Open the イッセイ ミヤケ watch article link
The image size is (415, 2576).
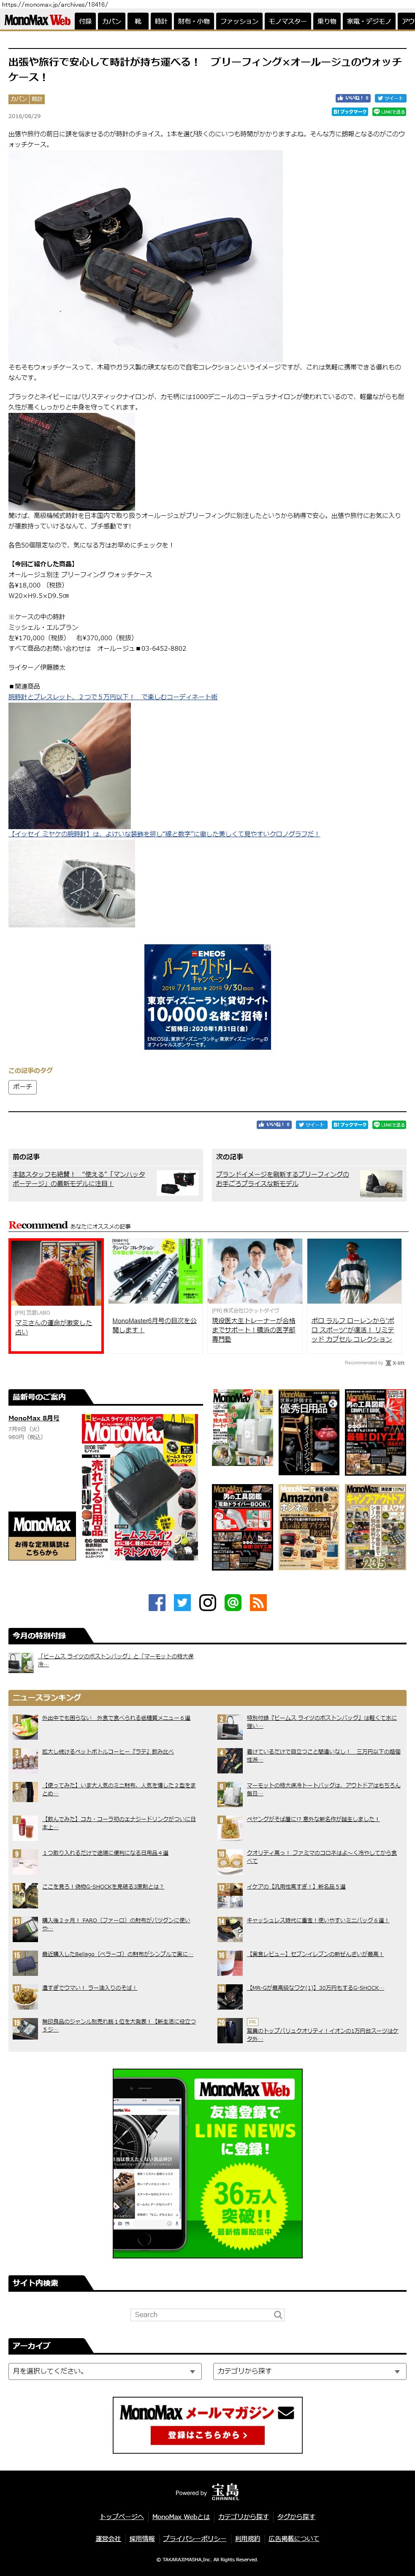point(164,834)
